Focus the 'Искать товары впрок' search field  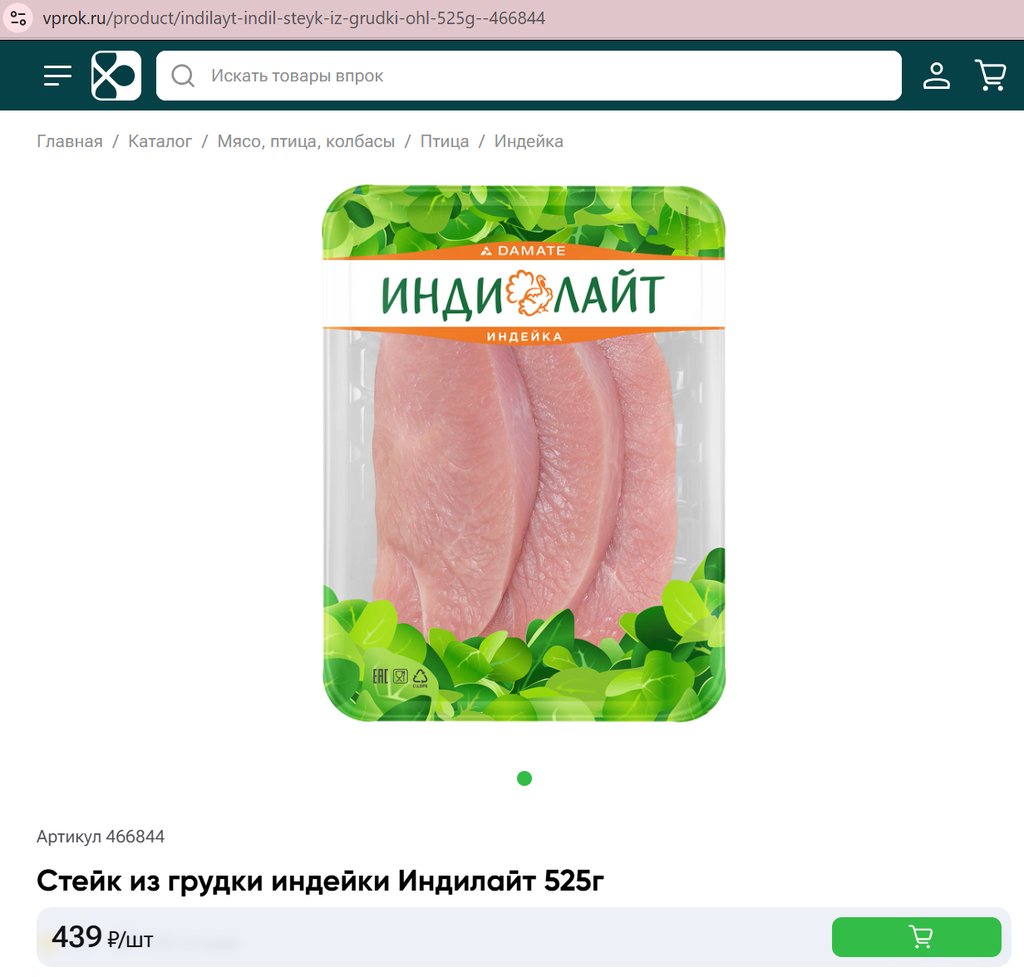(529, 76)
